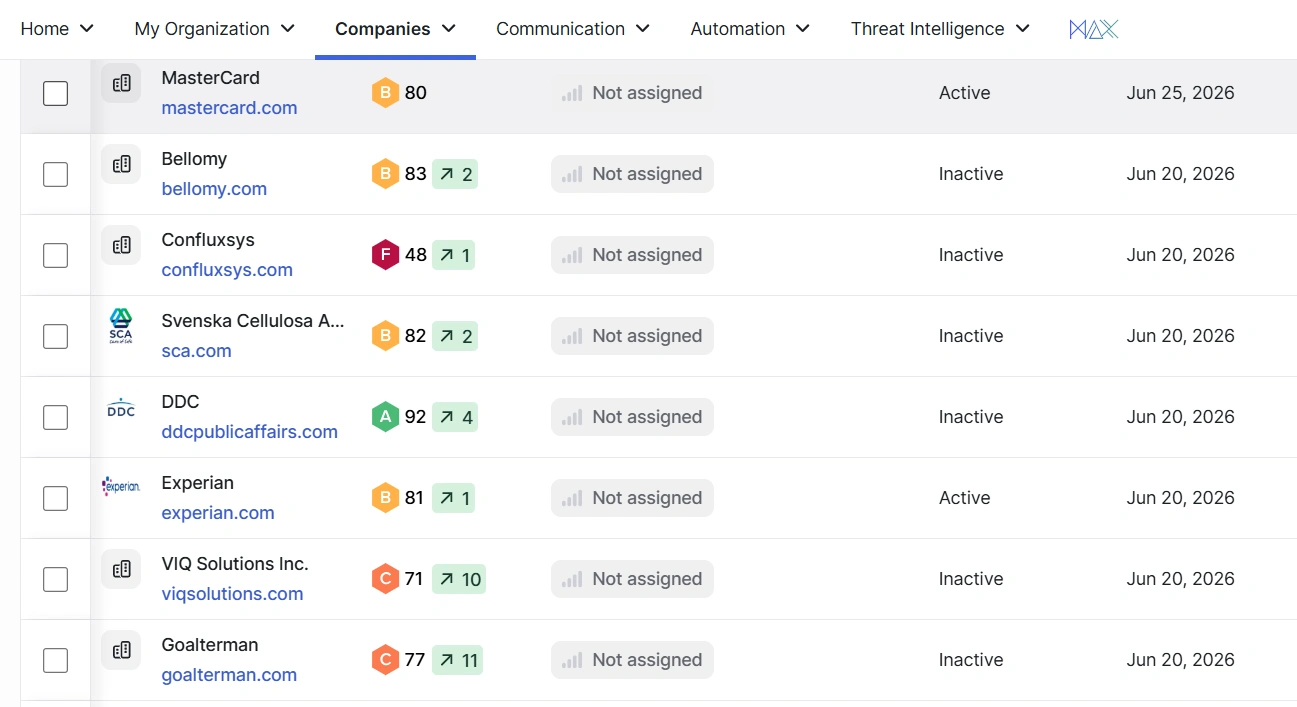This screenshot has height=707, width=1297.
Task: Click the SCA company logo
Action: point(121,327)
